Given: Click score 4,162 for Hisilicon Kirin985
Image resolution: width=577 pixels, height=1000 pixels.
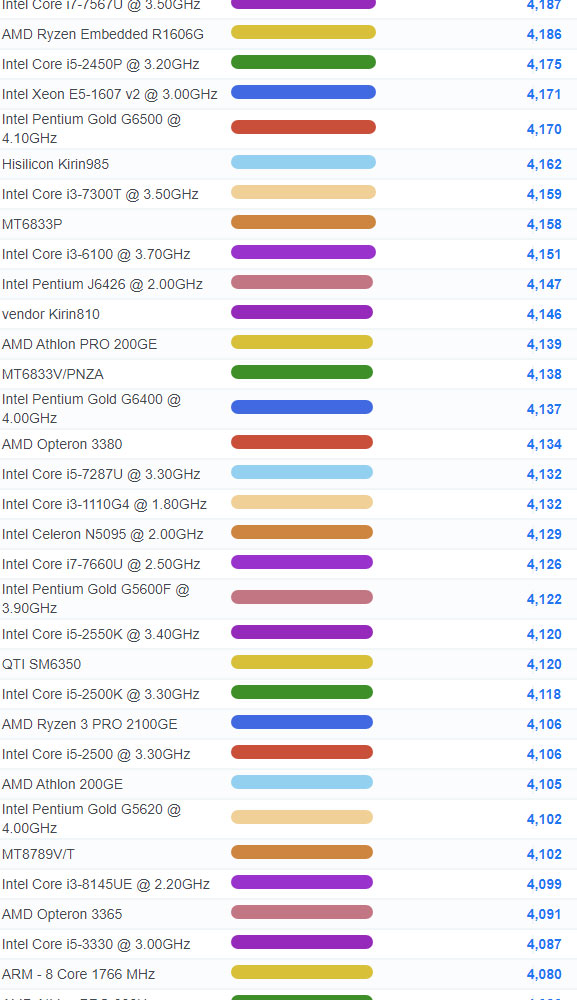Looking at the screenshot, I should point(544,165).
